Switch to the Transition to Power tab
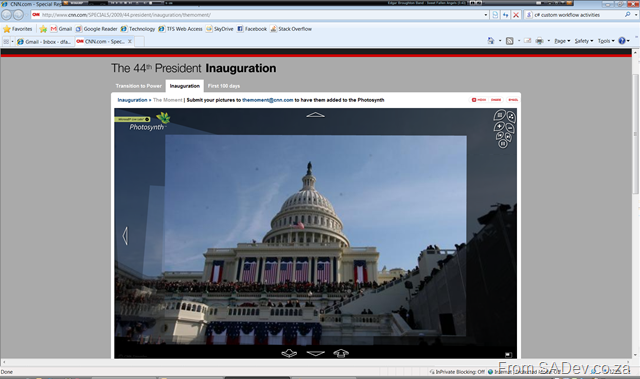640x379 pixels. point(138,86)
